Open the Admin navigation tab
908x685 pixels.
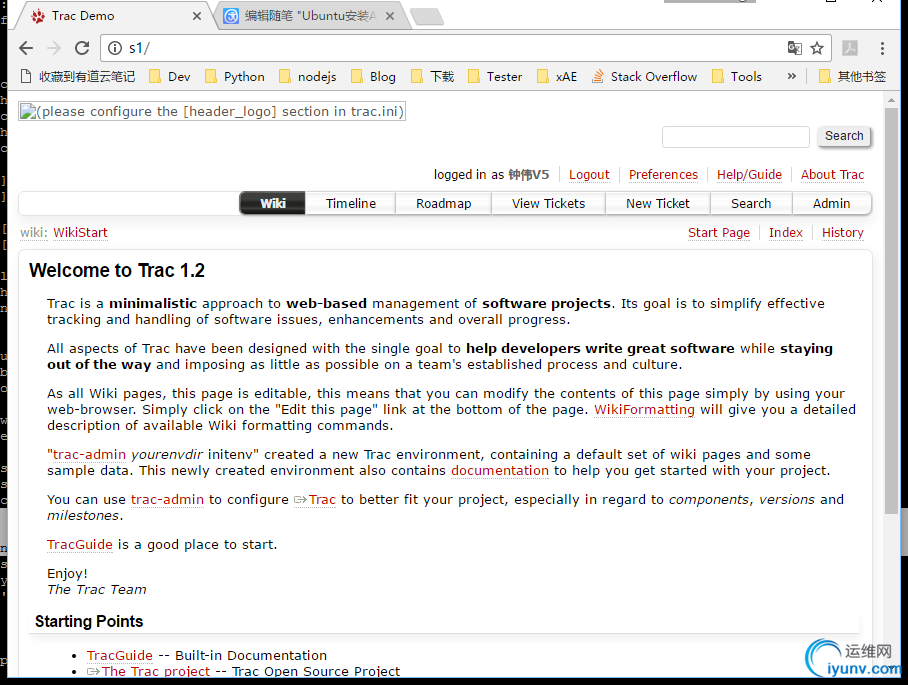tap(832, 203)
